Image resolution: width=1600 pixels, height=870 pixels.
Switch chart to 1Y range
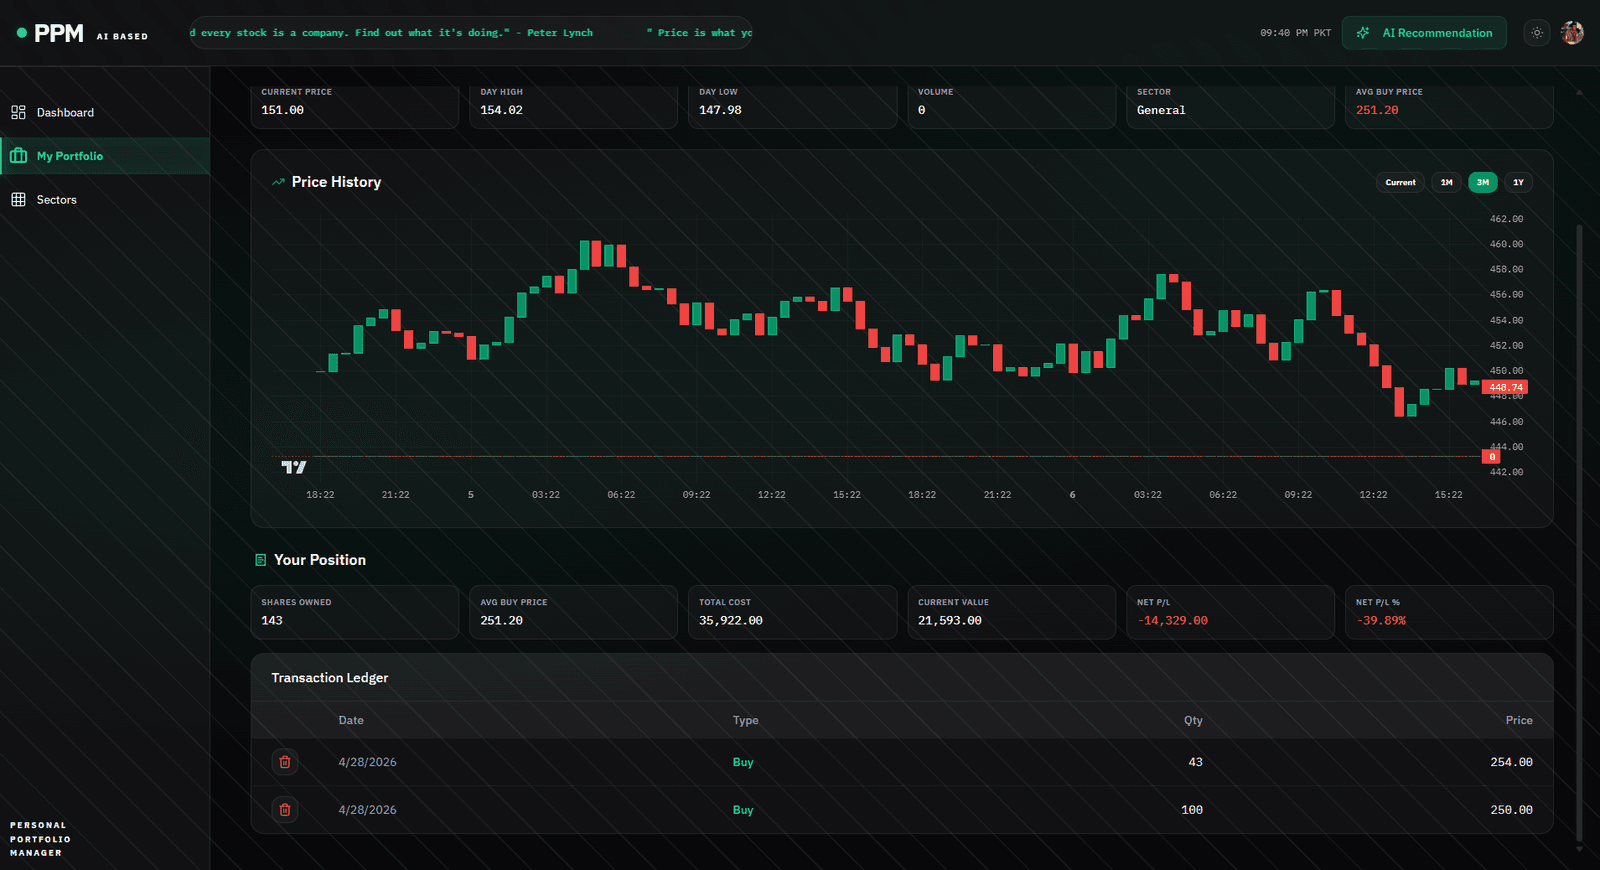point(1518,182)
